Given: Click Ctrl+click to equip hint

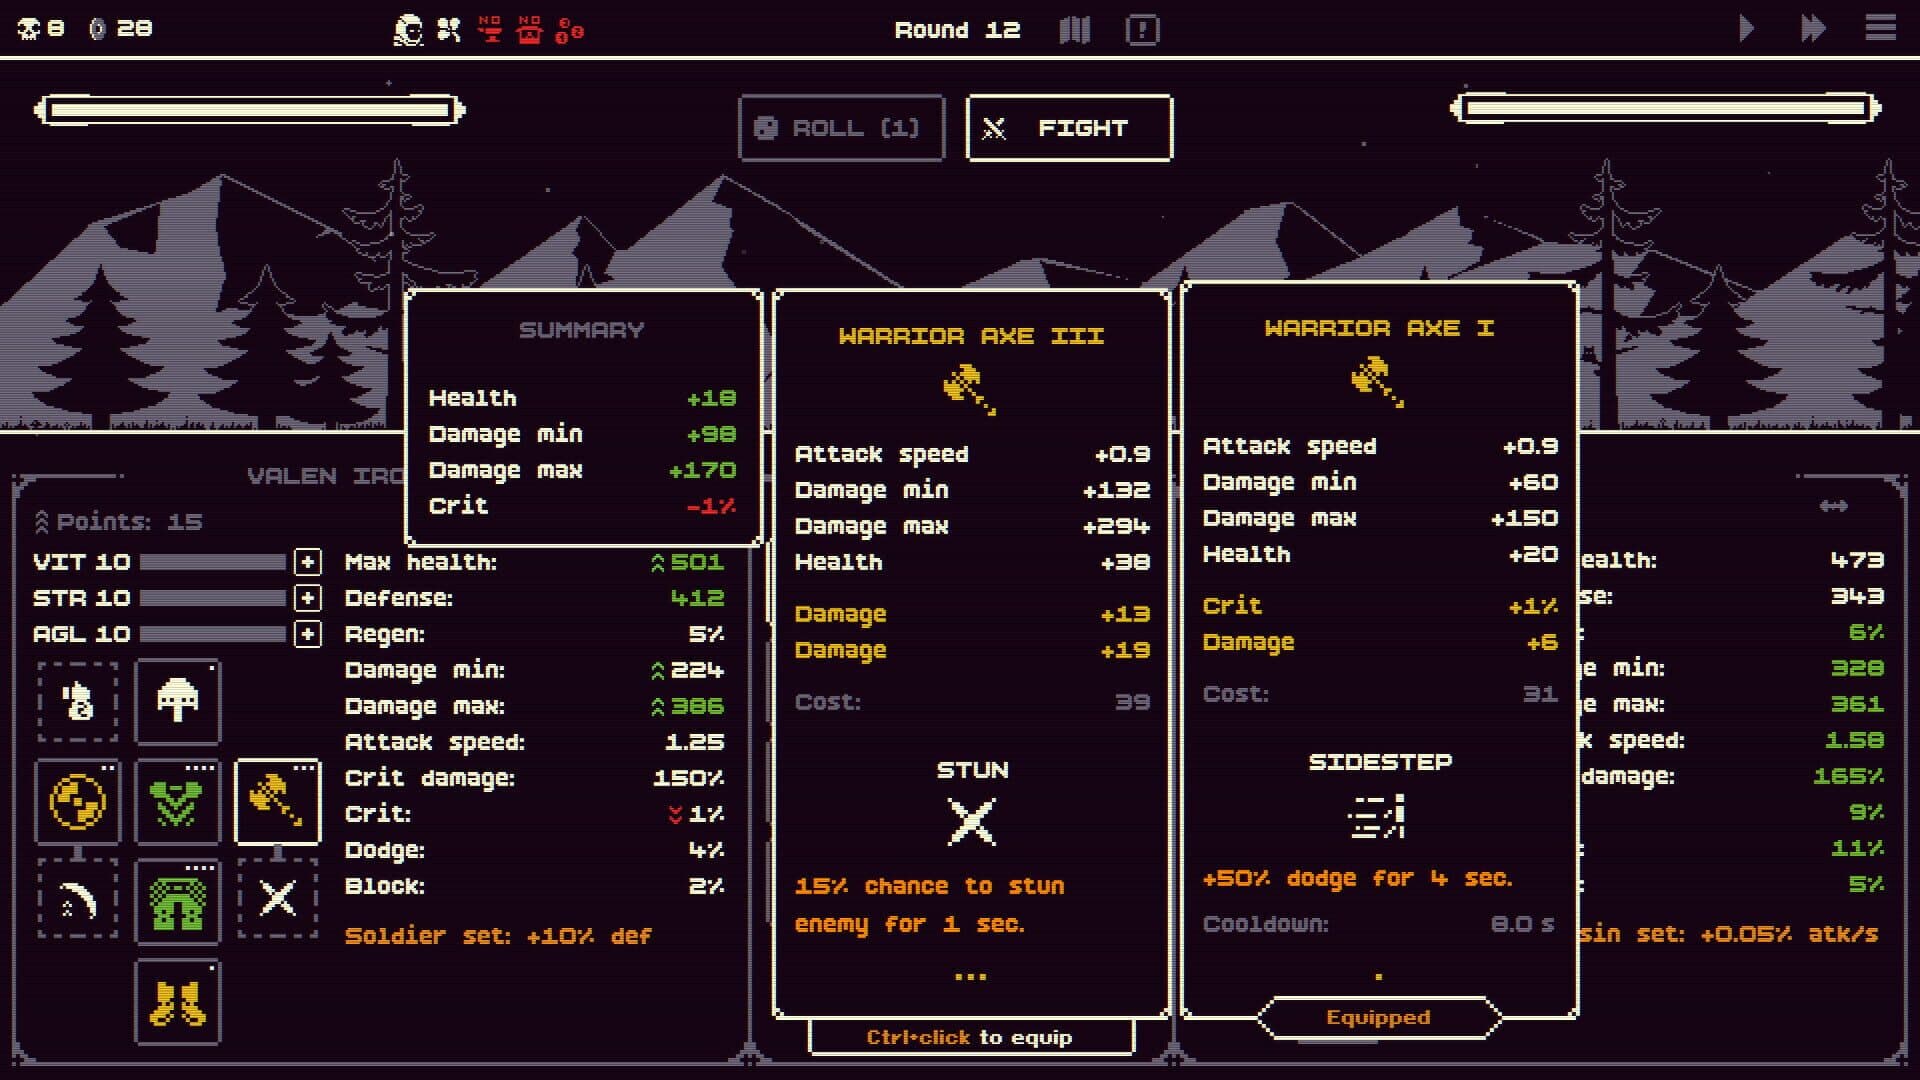Looking at the screenshot, I should (x=970, y=1037).
